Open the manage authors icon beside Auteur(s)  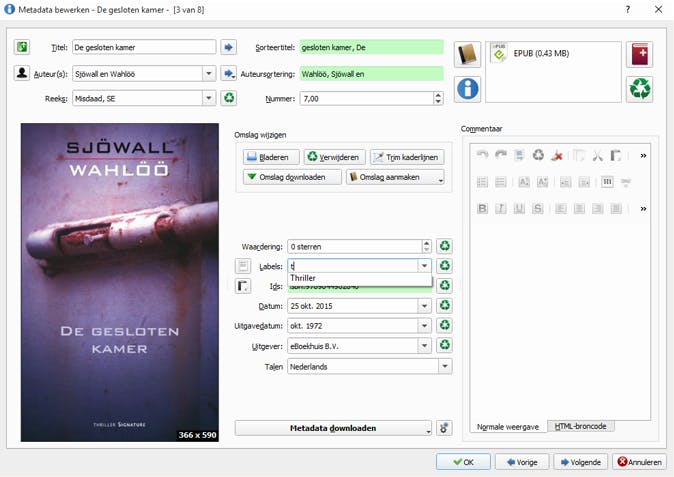(21, 73)
